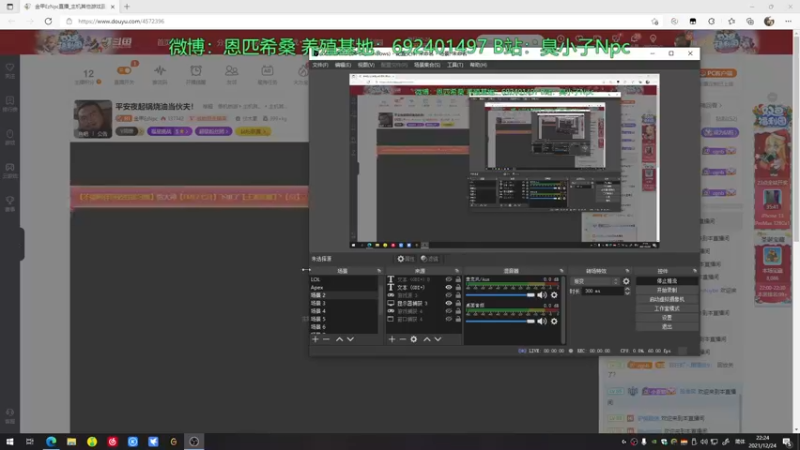
Task: Open the Scene Collection menu in OBS
Action: [427, 65]
